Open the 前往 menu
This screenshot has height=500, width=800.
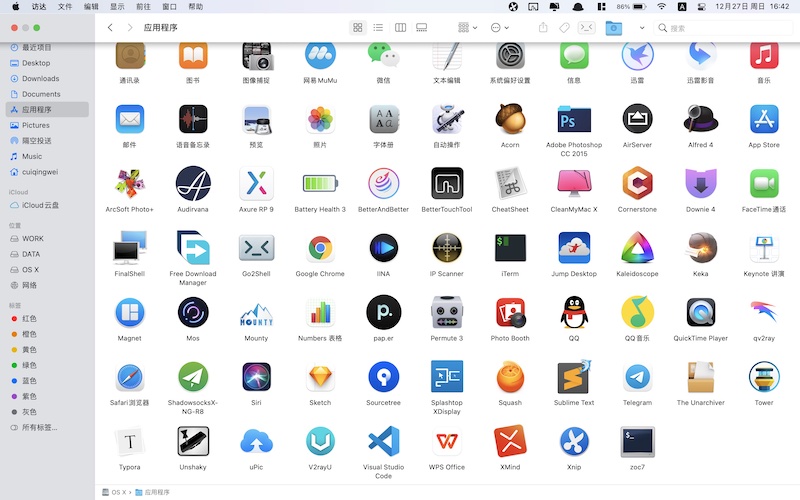click(143, 7)
